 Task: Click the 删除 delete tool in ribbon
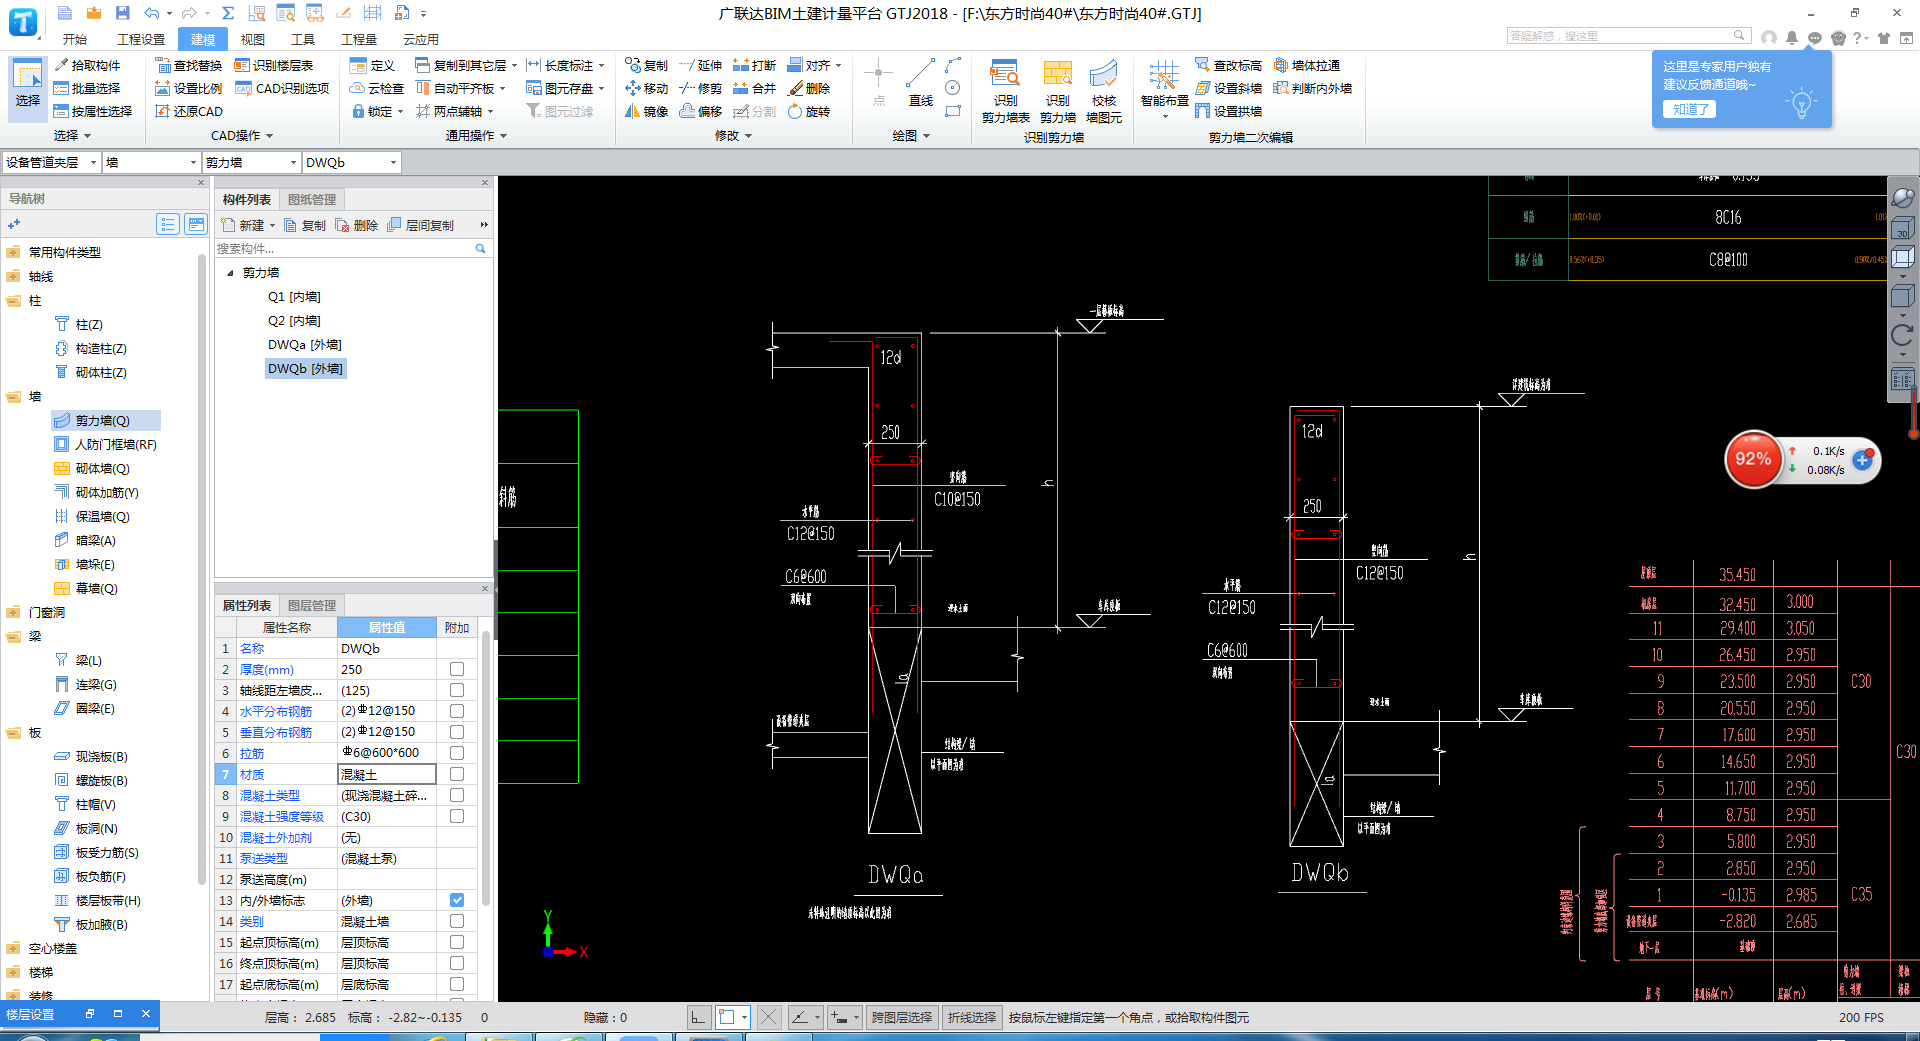tap(809, 88)
